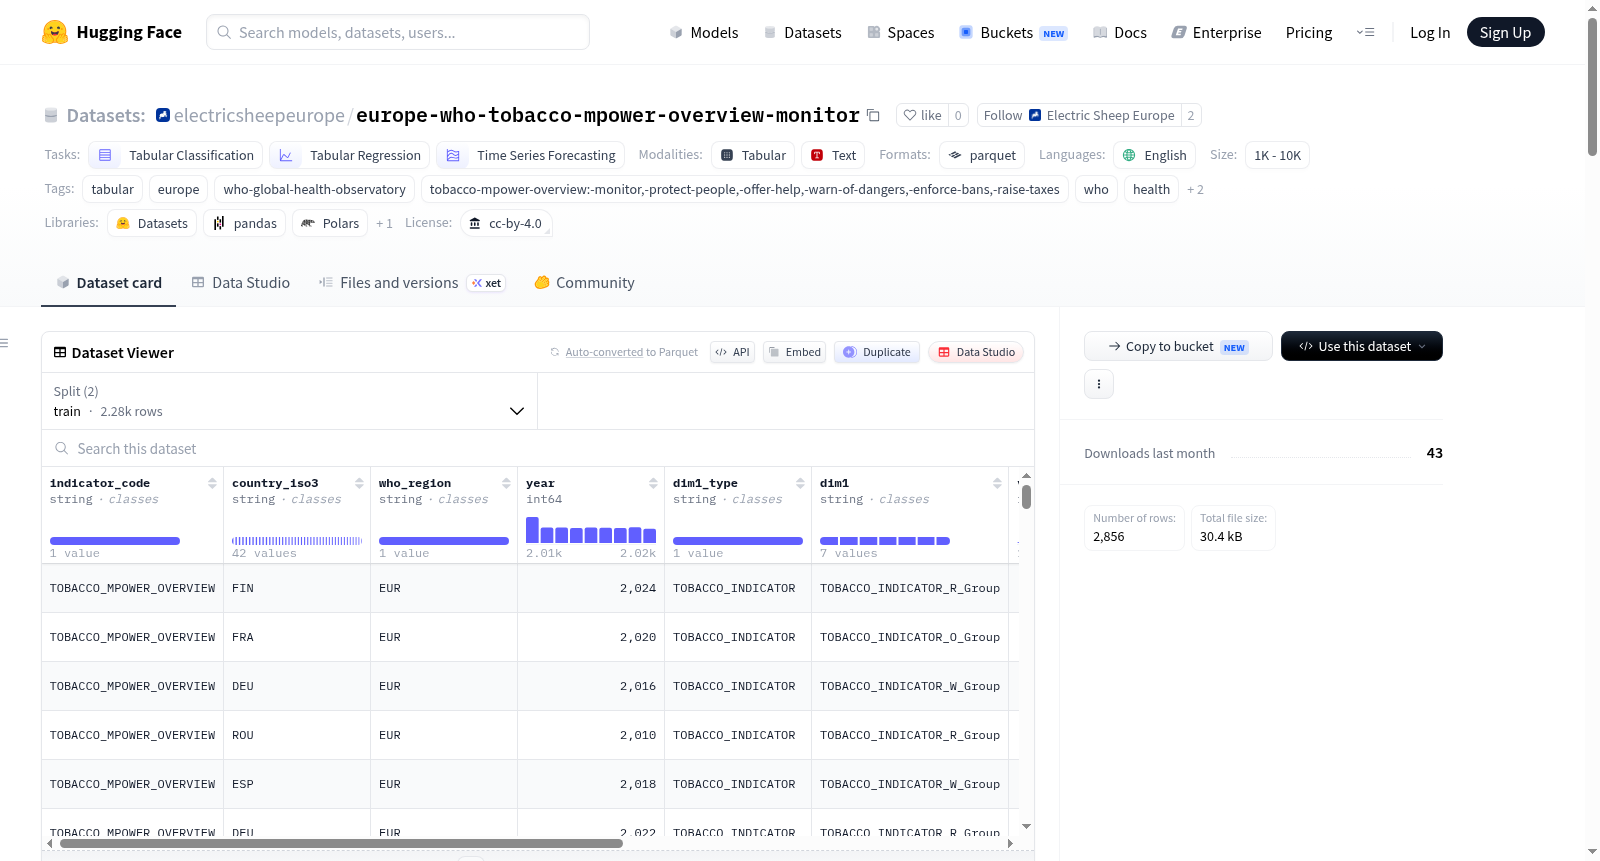Image resolution: width=1600 pixels, height=861 pixels.
Task: Click the table's vertical scrollbar thumb
Action: click(x=1026, y=497)
